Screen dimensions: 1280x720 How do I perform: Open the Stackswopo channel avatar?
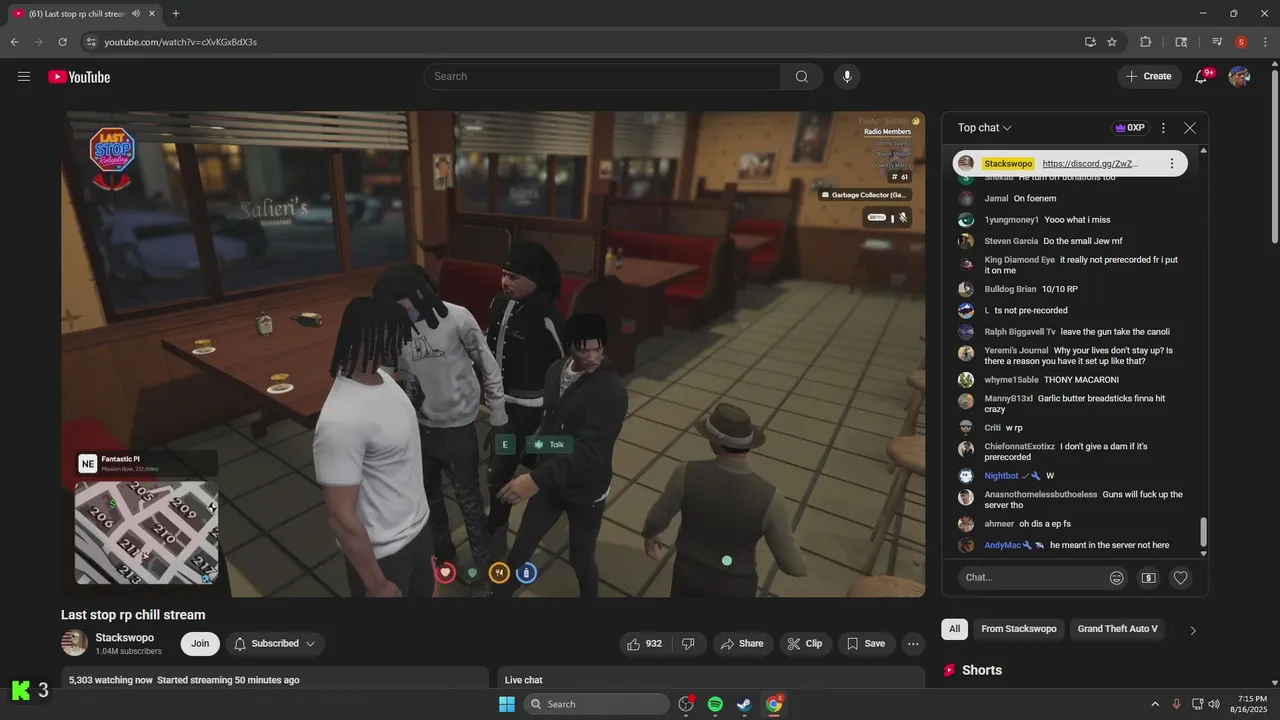(75, 644)
